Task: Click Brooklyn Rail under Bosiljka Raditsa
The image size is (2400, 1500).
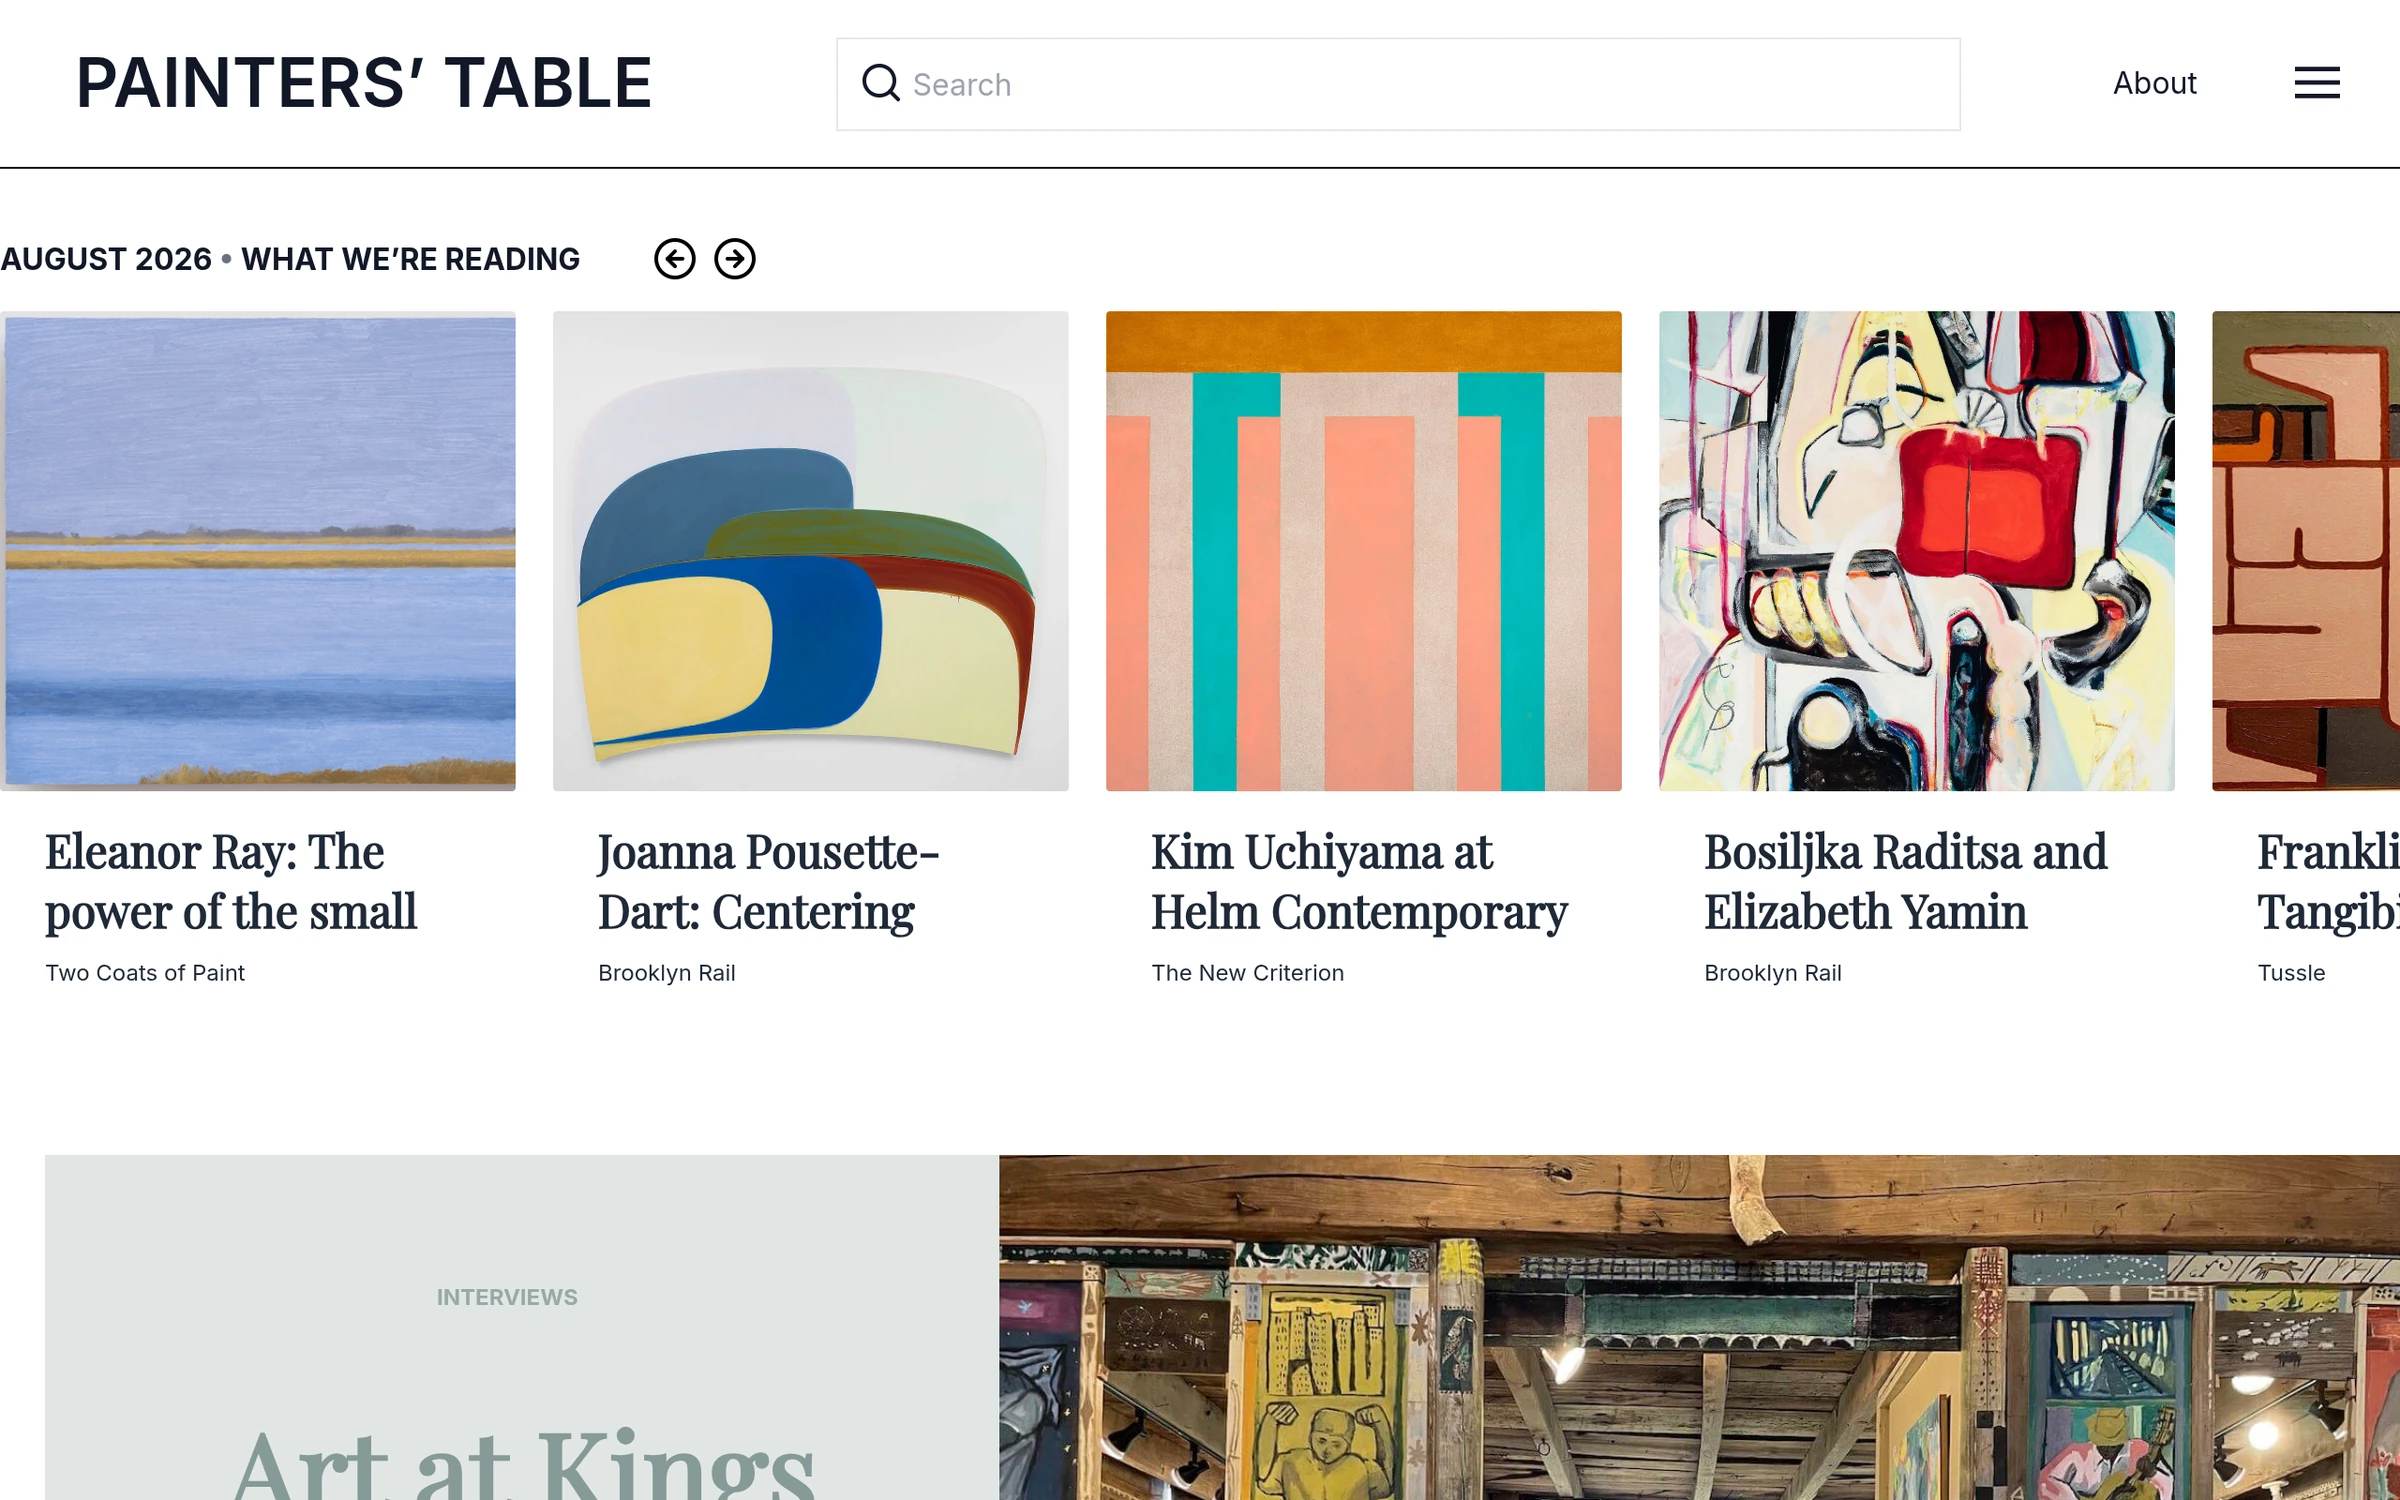Action: [x=1773, y=973]
